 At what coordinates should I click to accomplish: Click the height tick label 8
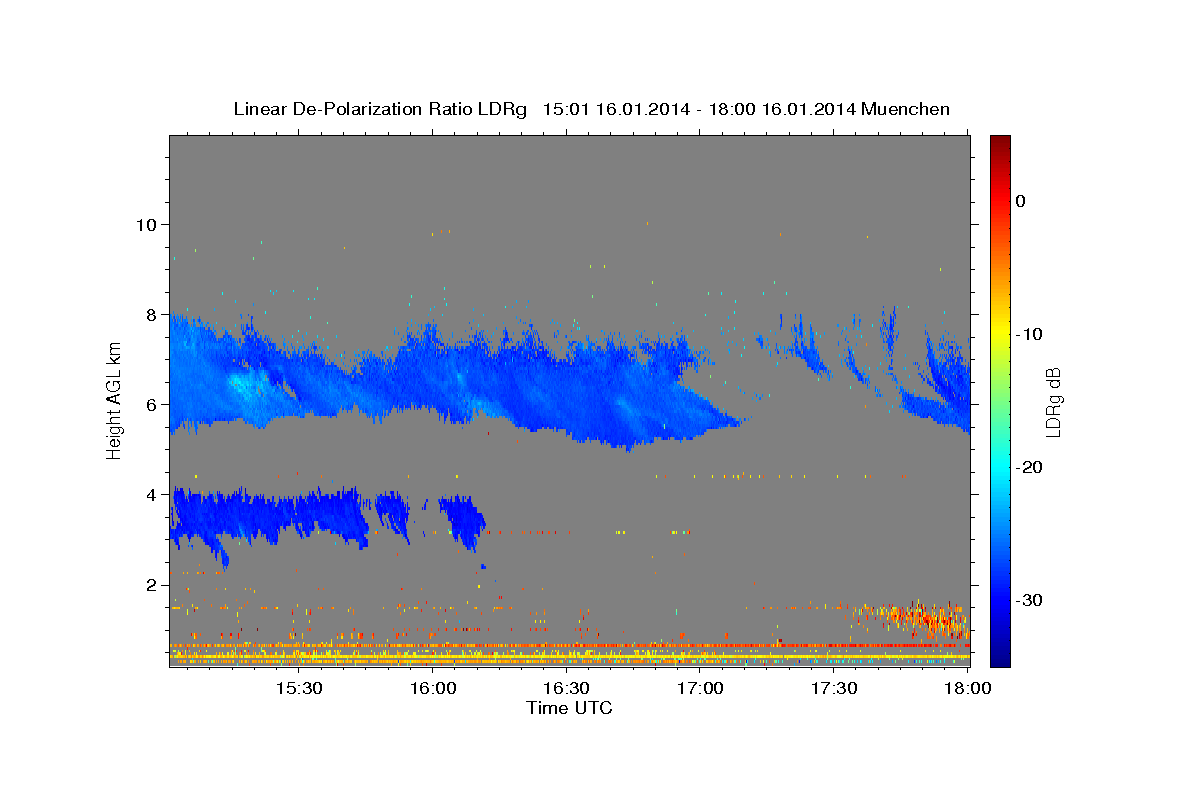pos(153,314)
